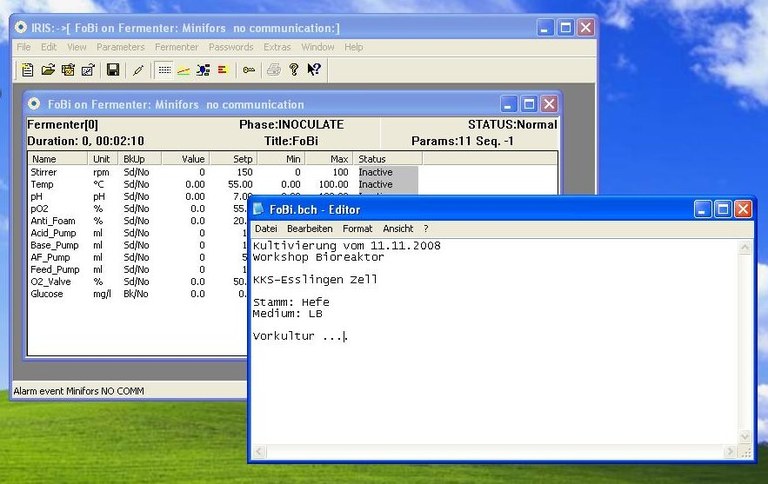Open the Passwords menu in IRIS
The image size is (768, 484).
click(231, 47)
